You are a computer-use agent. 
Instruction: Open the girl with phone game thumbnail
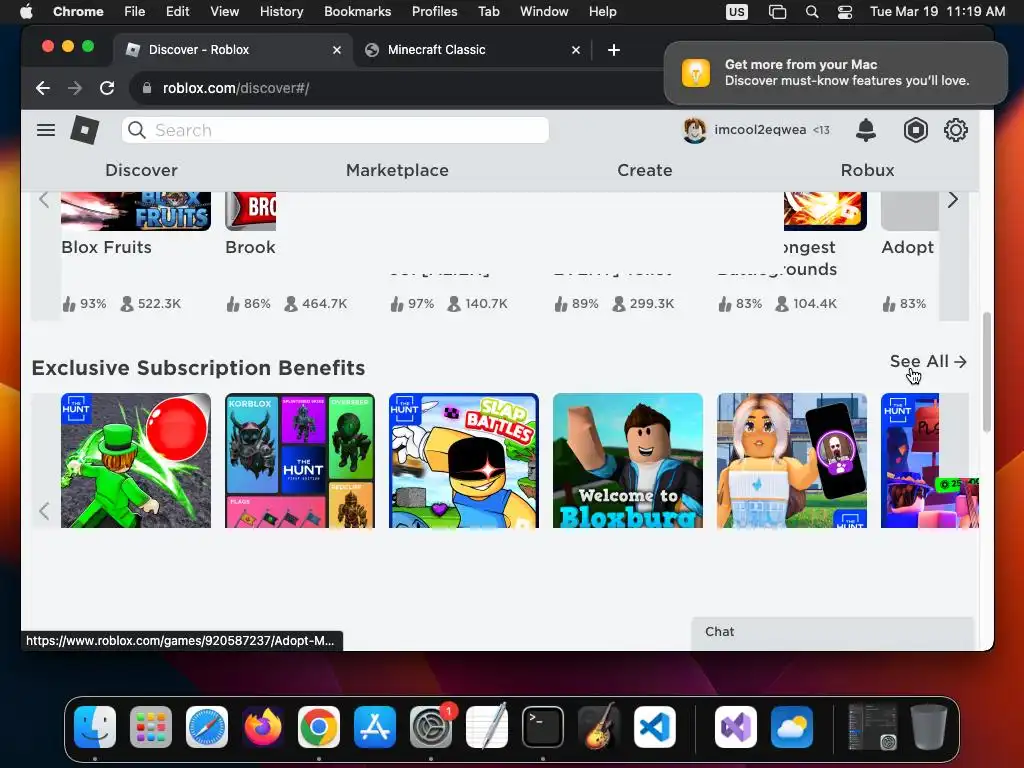pos(792,460)
